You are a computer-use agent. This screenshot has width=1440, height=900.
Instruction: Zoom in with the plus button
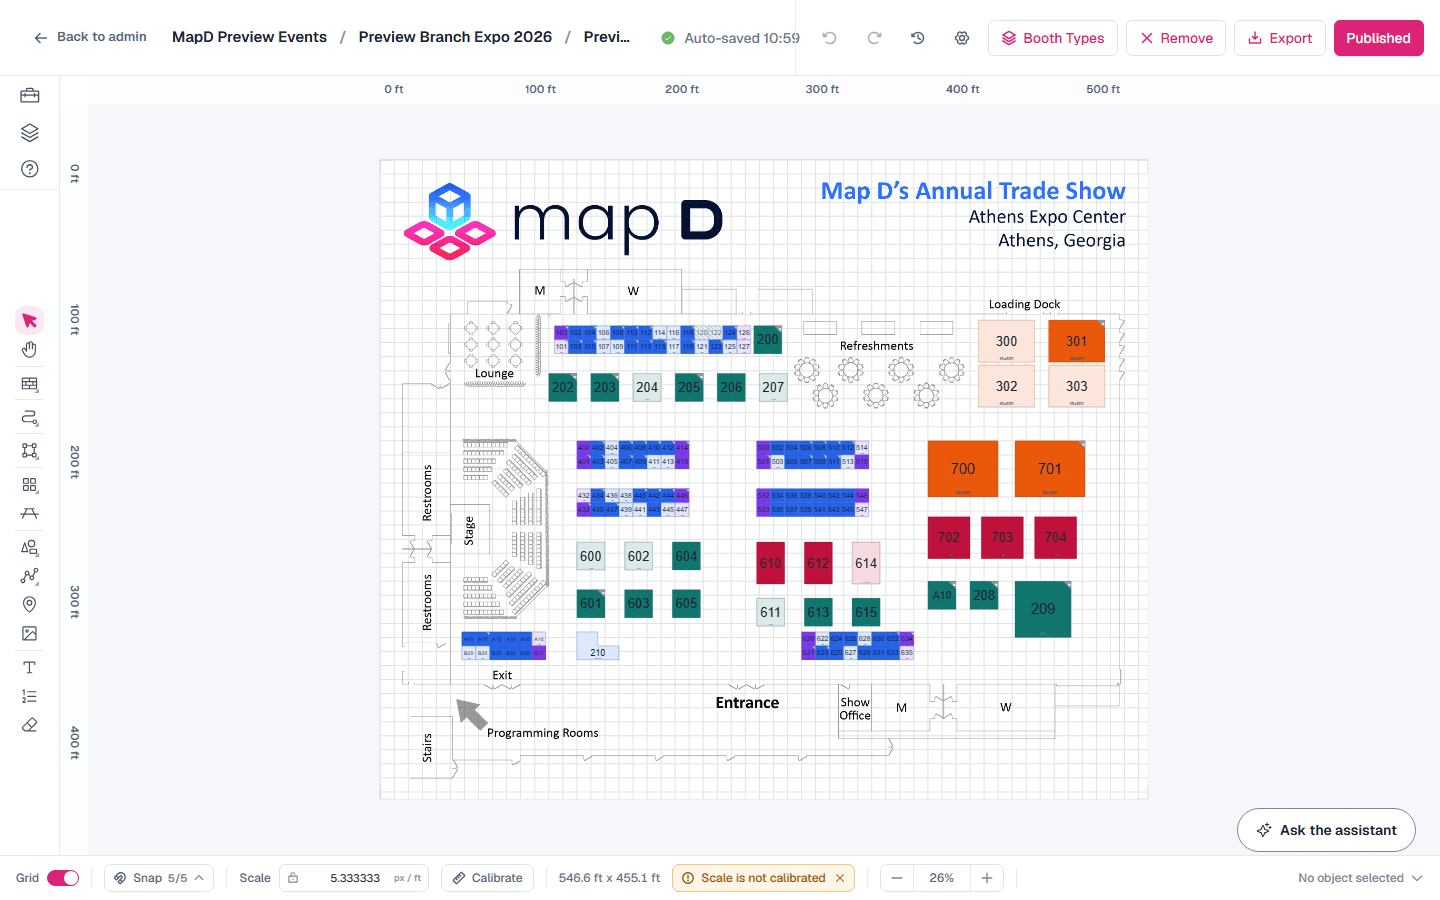click(987, 878)
